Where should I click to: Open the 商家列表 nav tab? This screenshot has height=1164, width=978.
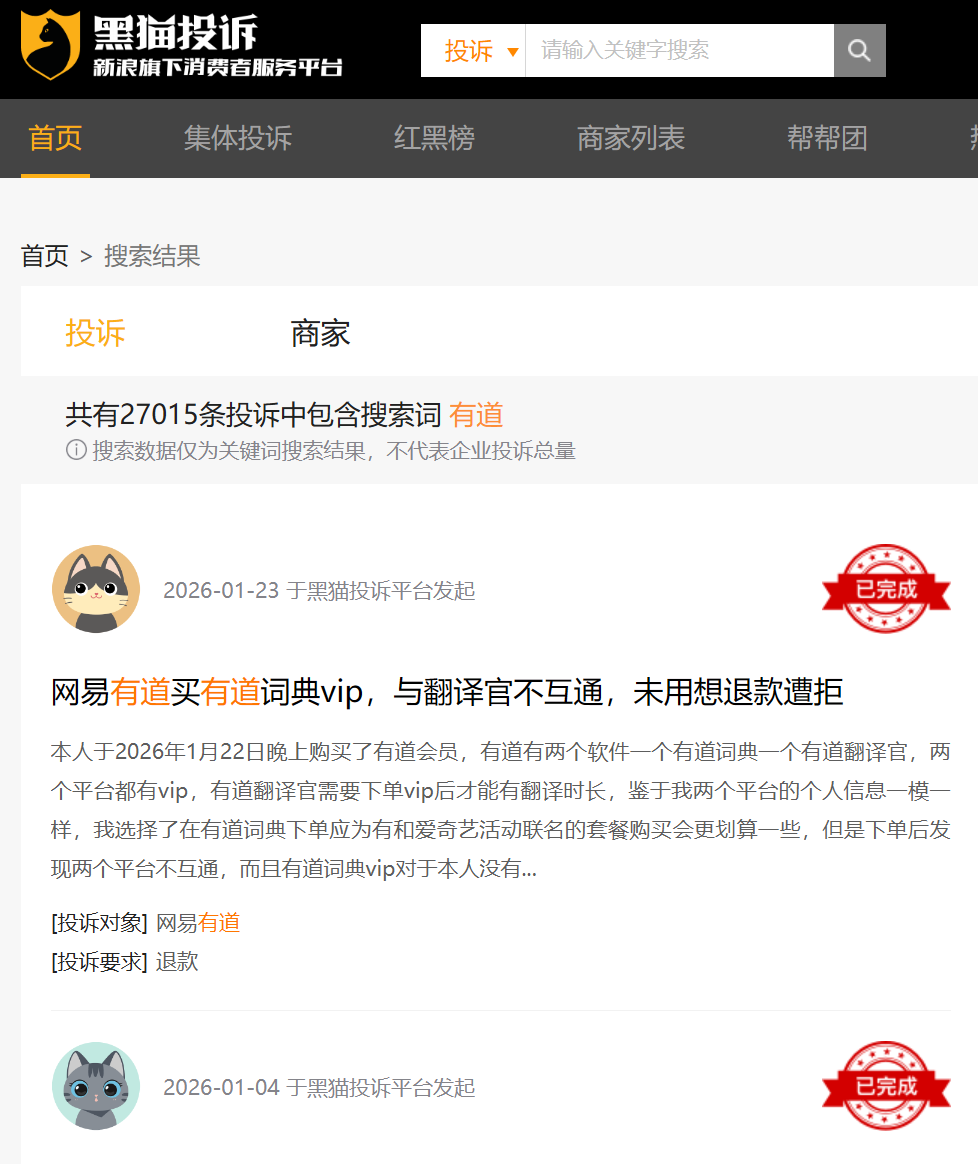tap(630, 138)
